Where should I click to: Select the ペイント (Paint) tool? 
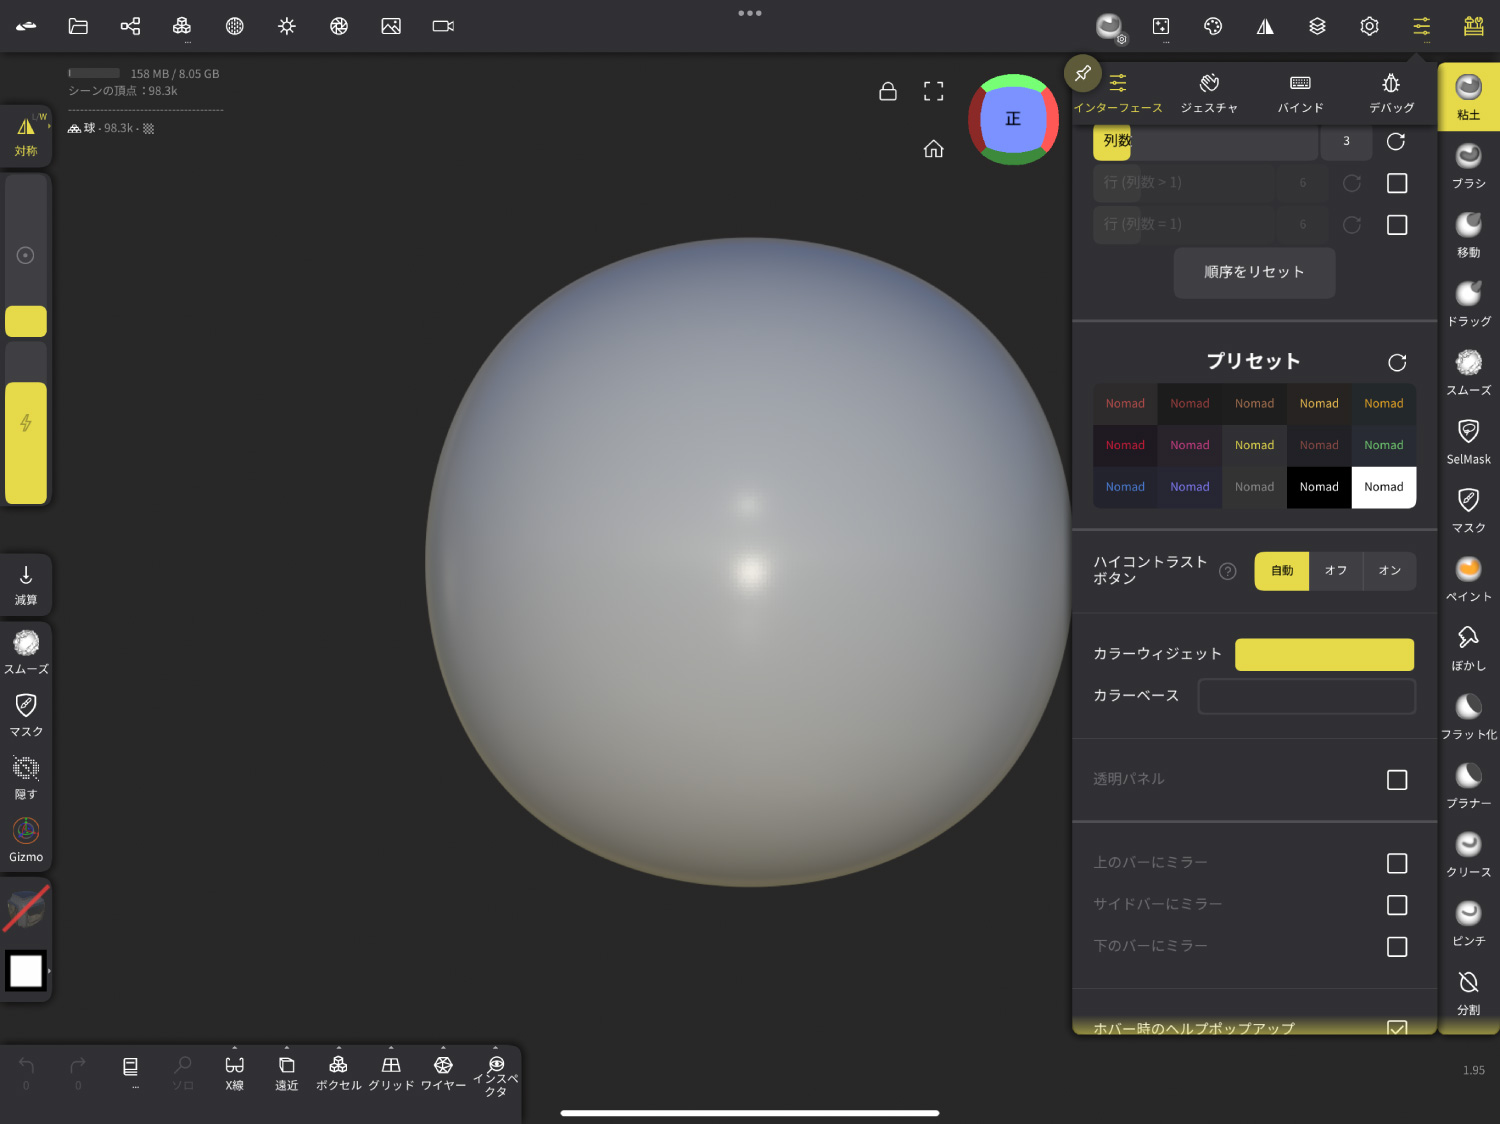(x=1468, y=579)
